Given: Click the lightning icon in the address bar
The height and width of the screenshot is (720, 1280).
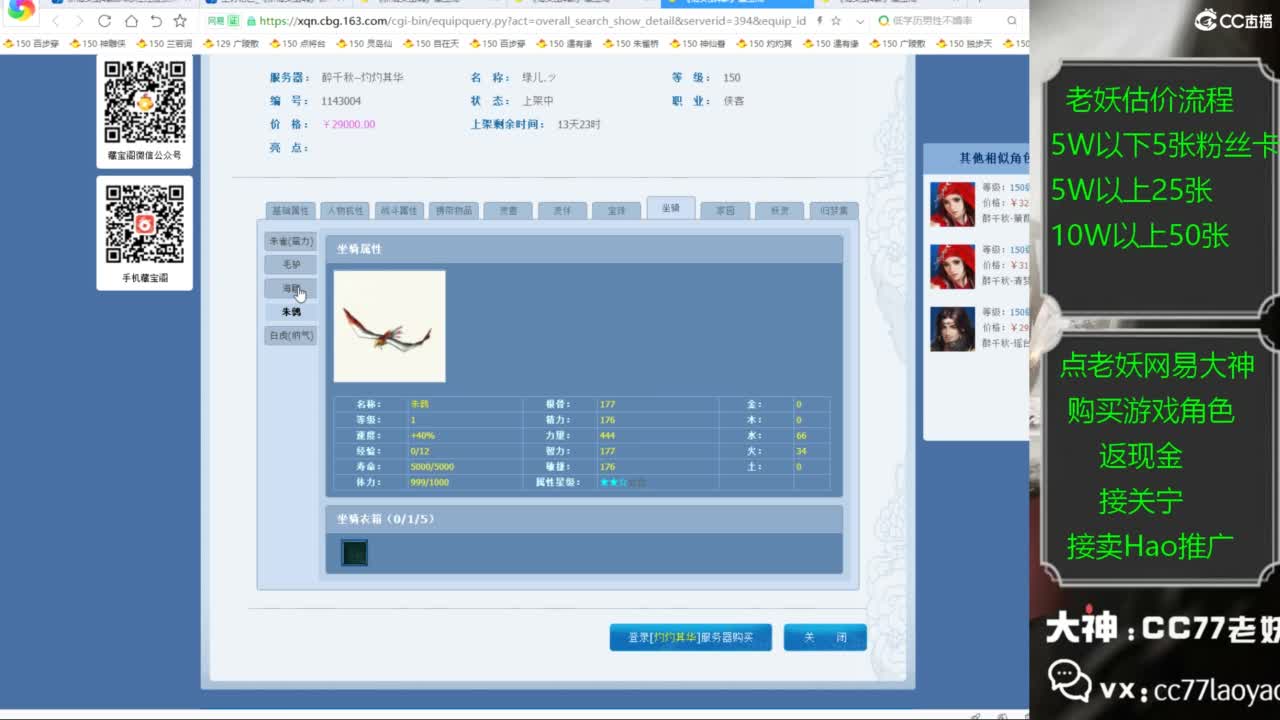Looking at the screenshot, I should 820,21.
